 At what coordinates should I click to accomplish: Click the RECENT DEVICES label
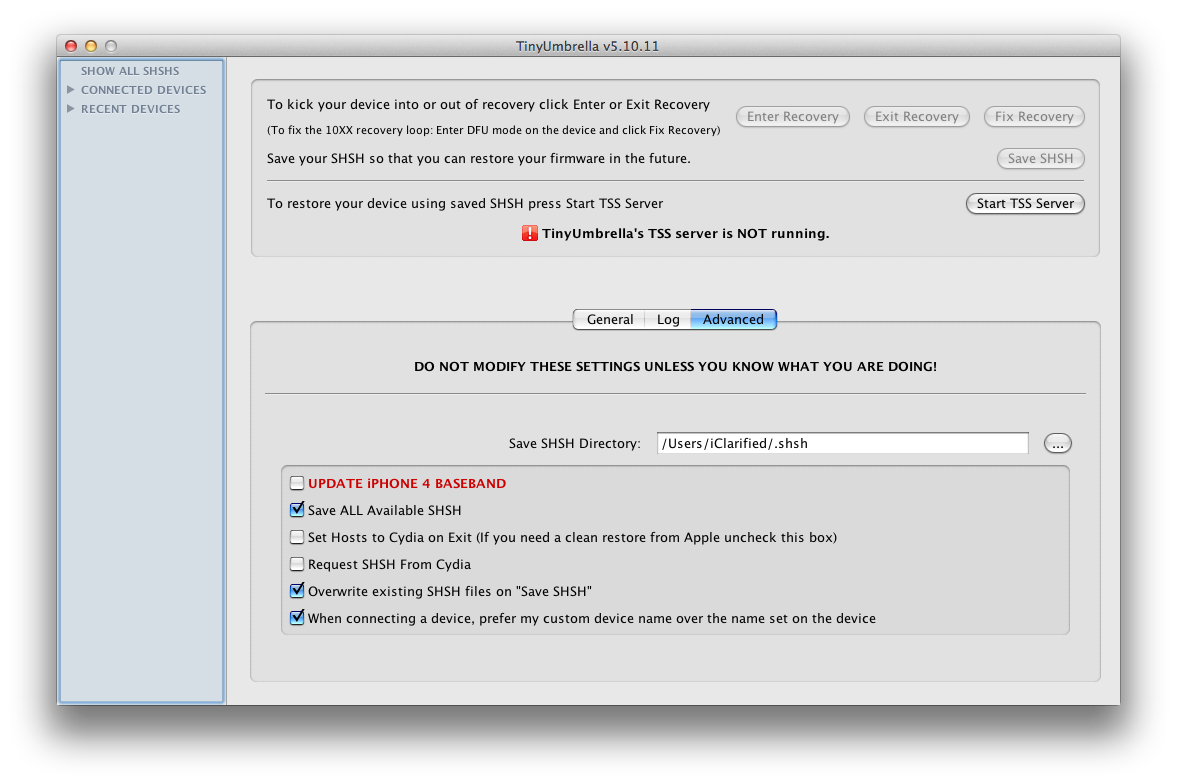click(x=131, y=109)
